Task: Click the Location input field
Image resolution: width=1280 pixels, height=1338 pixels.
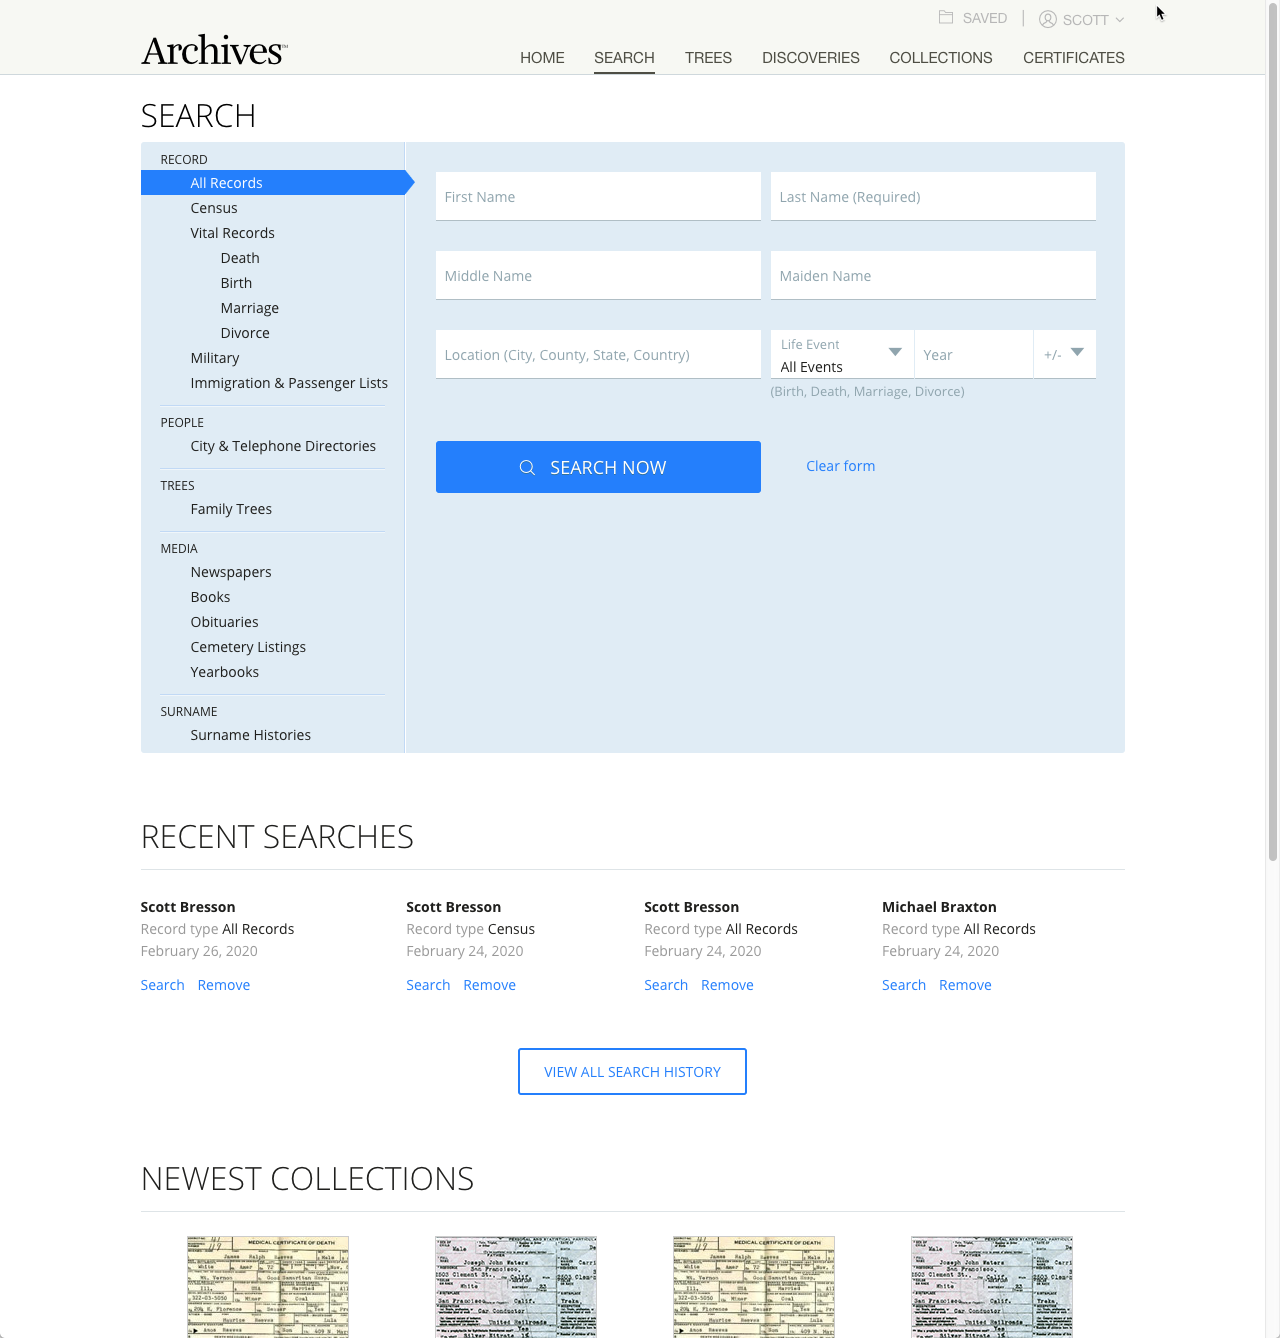Action: click(598, 354)
